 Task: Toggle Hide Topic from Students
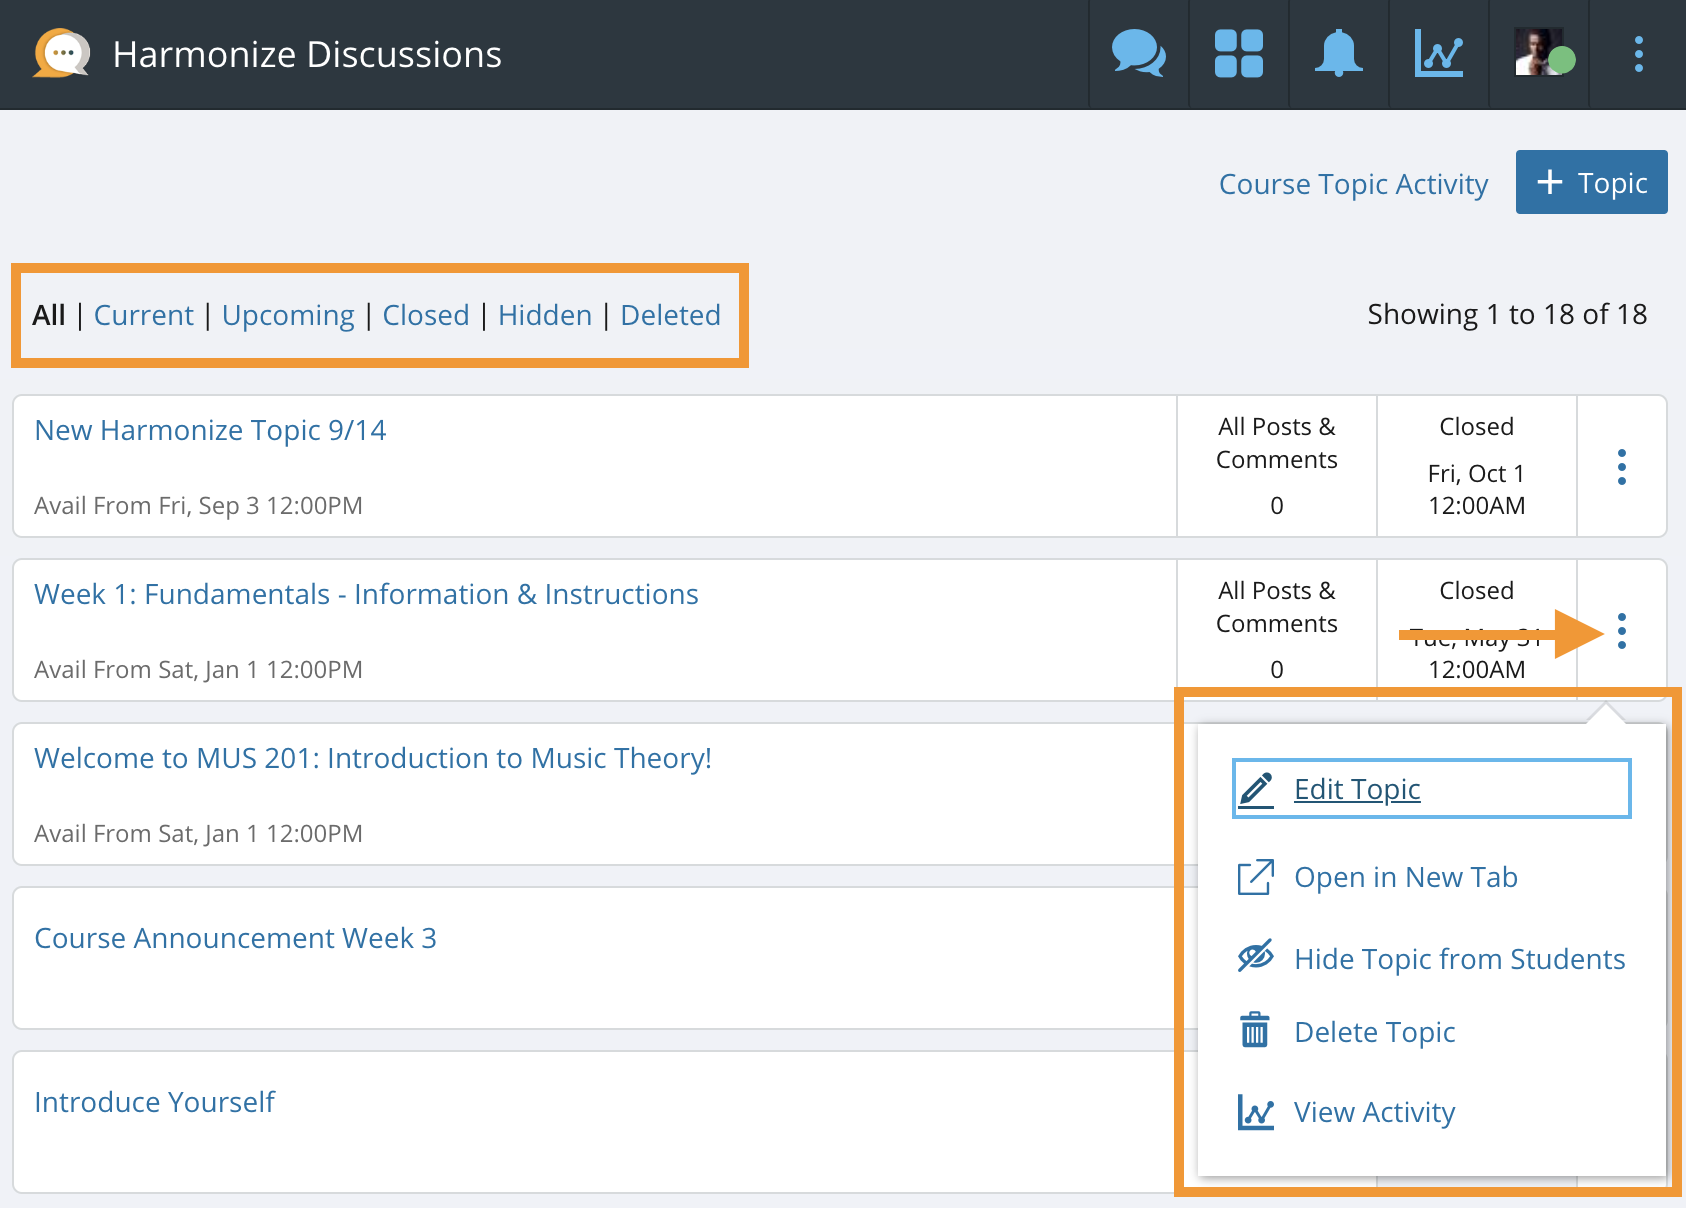coord(1458,959)
